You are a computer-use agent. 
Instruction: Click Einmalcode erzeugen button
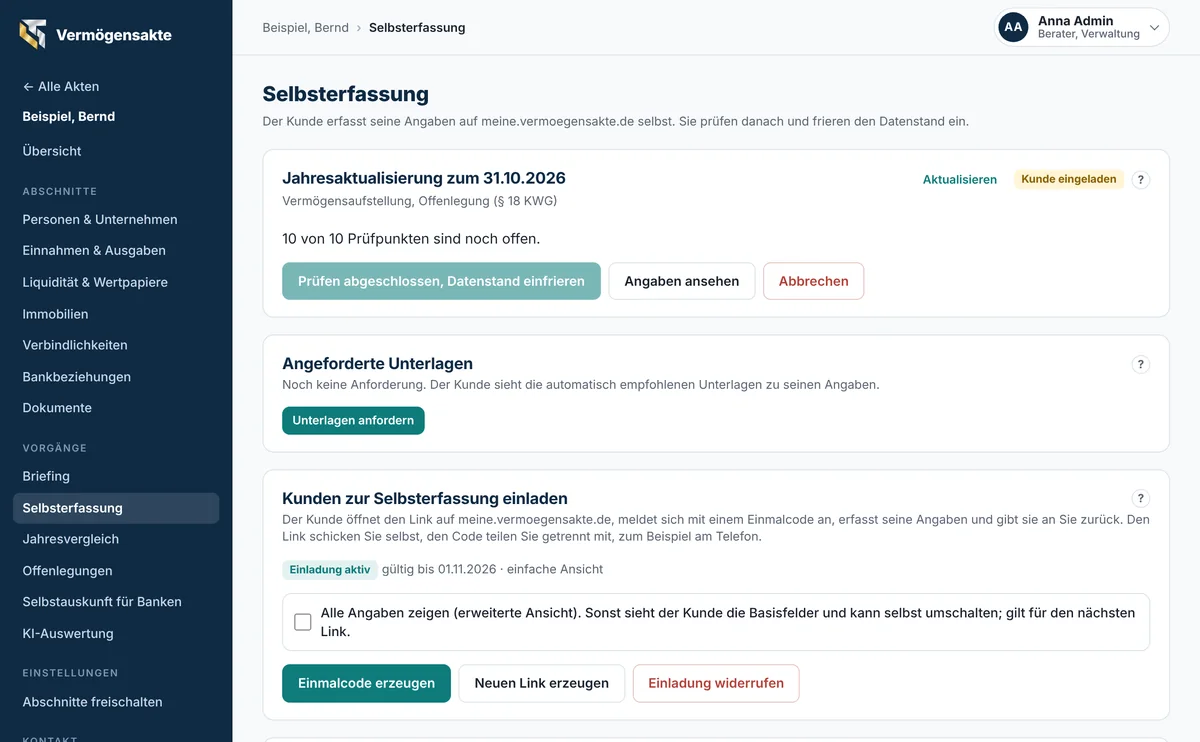point(366,684)
